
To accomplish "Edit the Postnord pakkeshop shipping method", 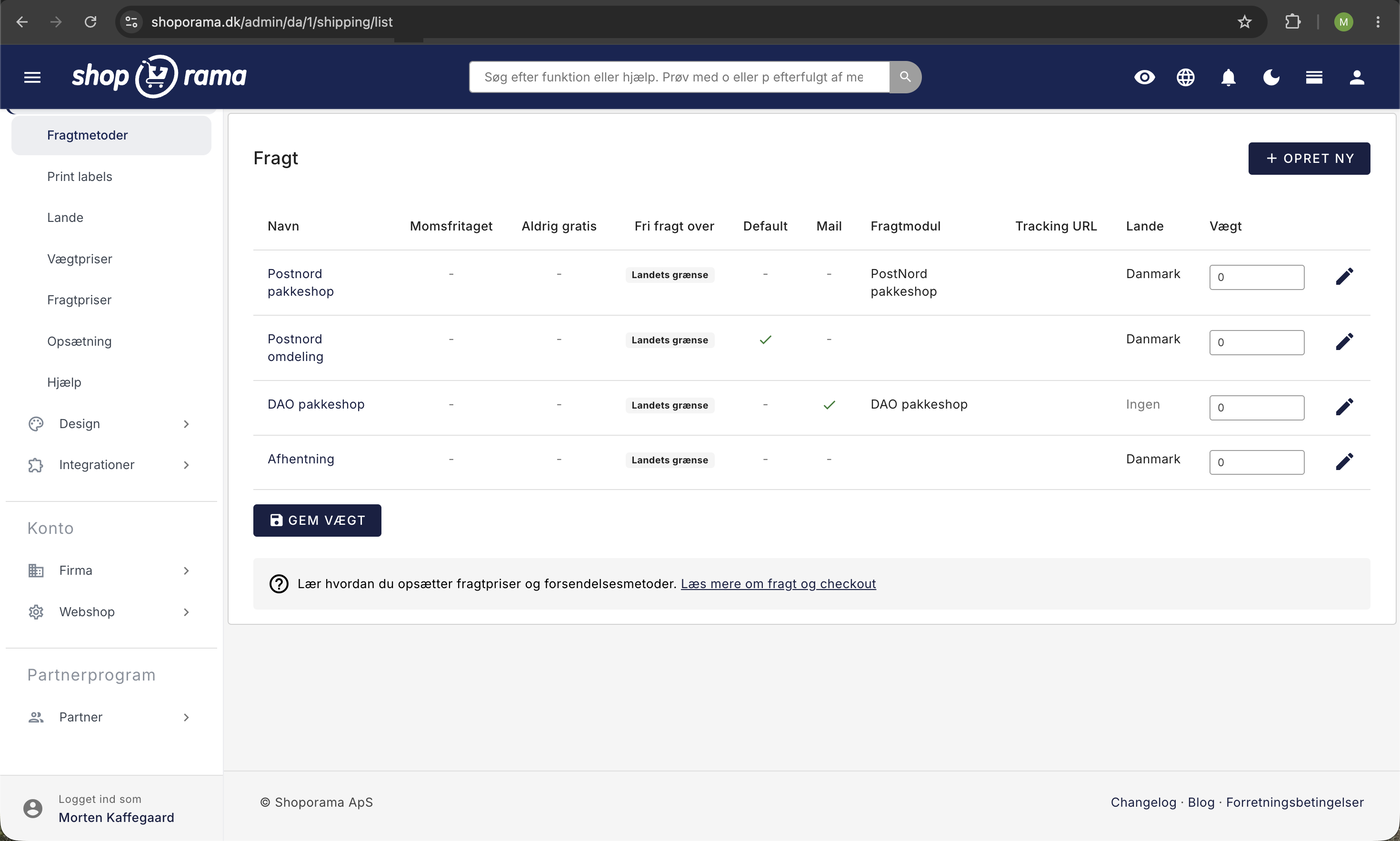I will coord(1345,276).
